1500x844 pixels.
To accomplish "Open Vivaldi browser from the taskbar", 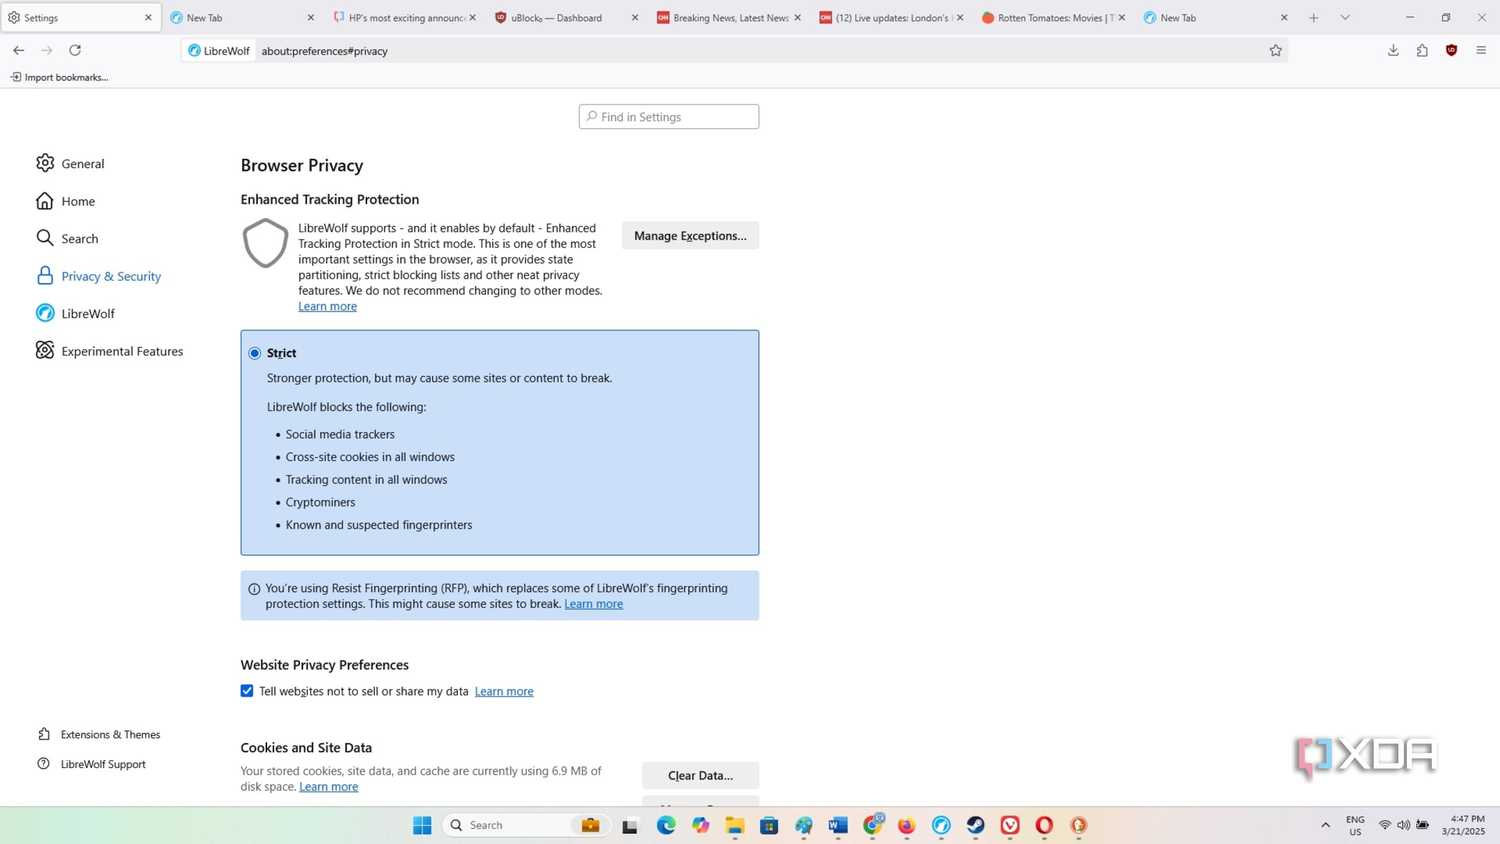I will pyautogui.click(x=1010, y=825).
